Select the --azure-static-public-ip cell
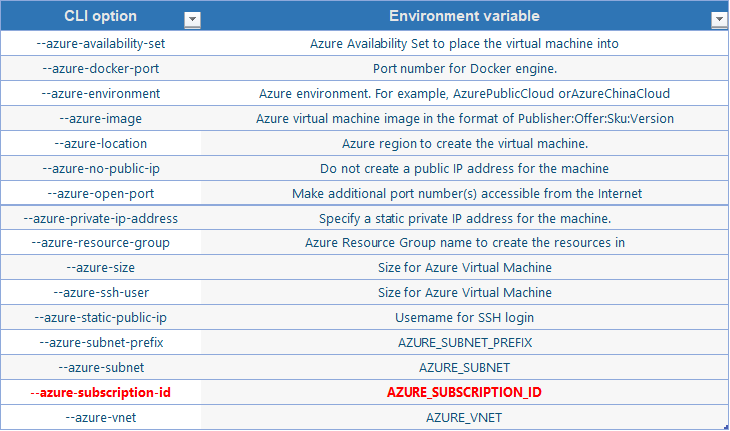730x431 pixels. [x=101, y=317]
